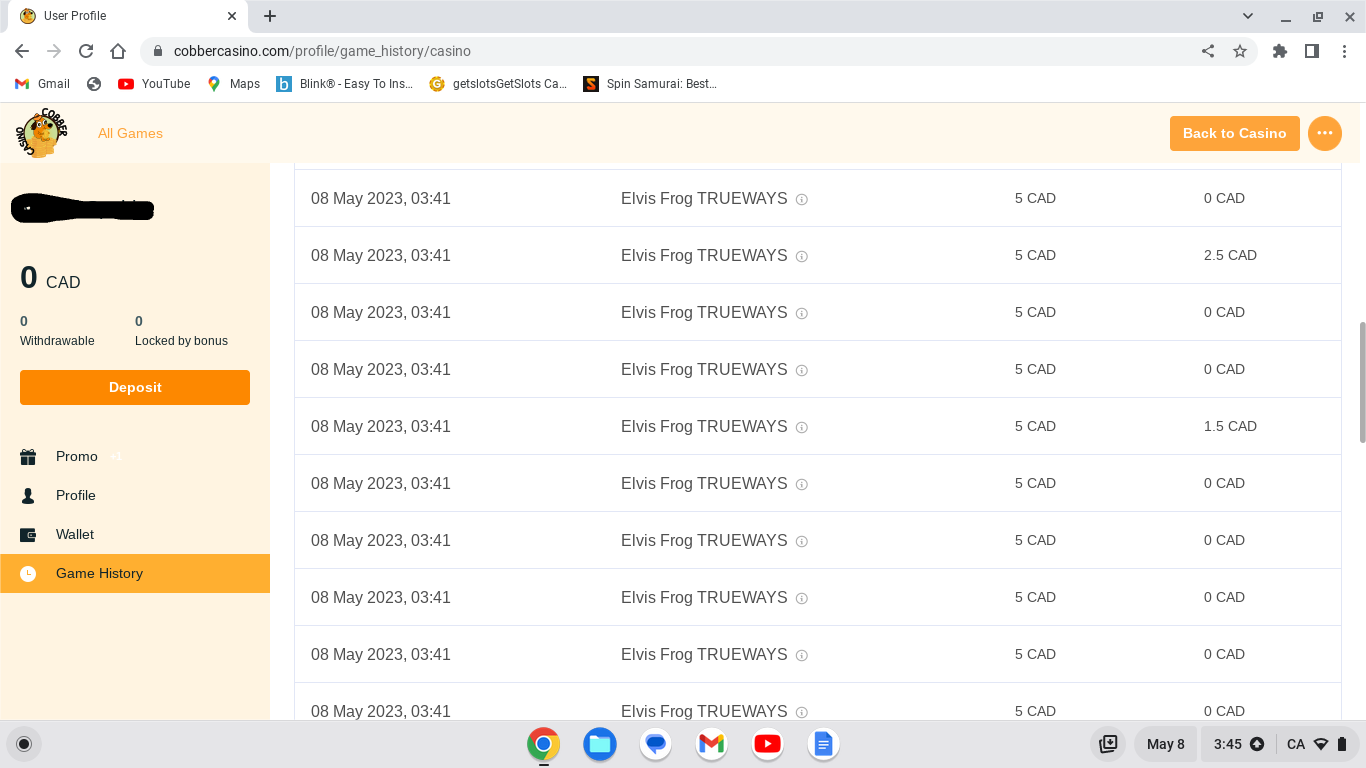The width and height of the screenshot is (1366, 768).
Task: Follow the All Games link
Action: 130,133
